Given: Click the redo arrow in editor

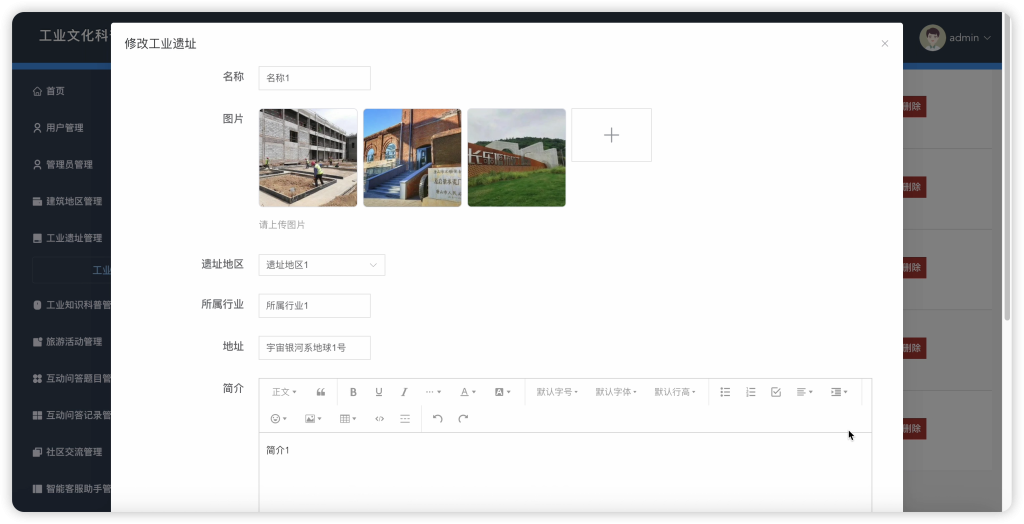Looking at the screenshot, I should [463, 419].
